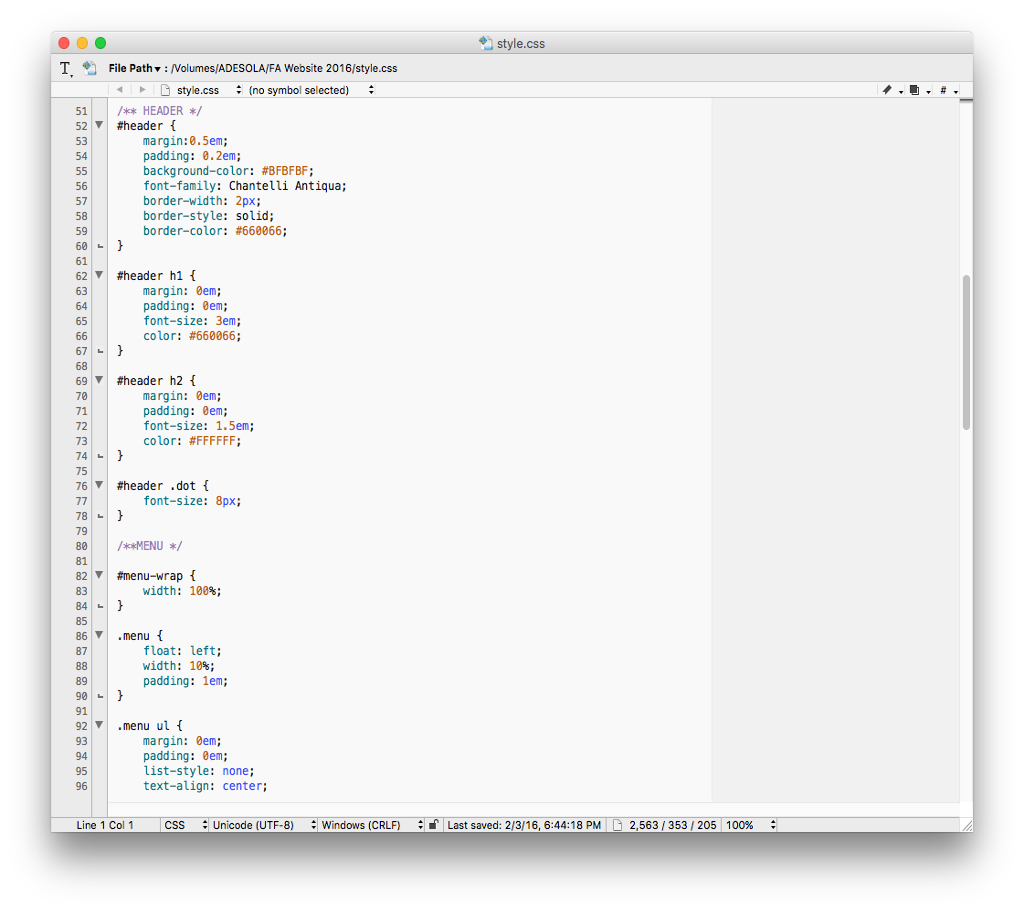
Task: Go to next document arrow
Action: pos(142,90)
